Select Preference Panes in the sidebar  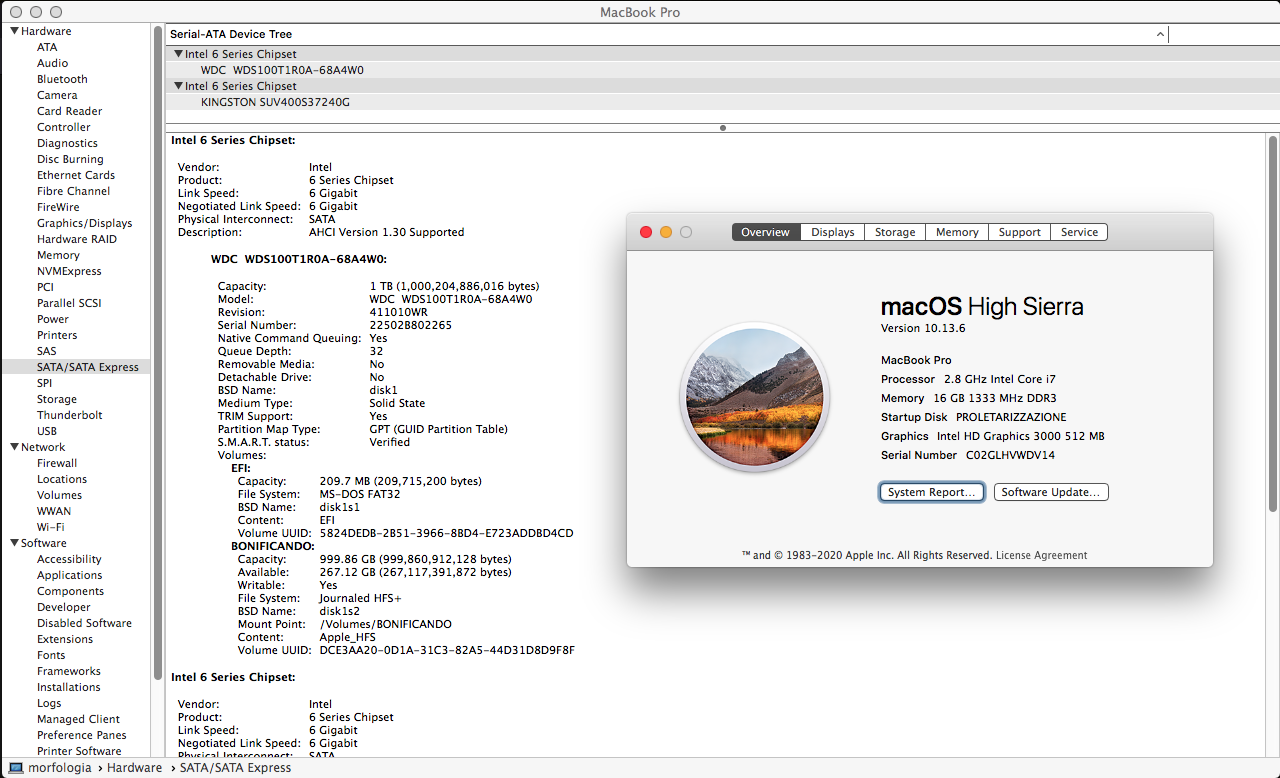click(x=82, y=735)
